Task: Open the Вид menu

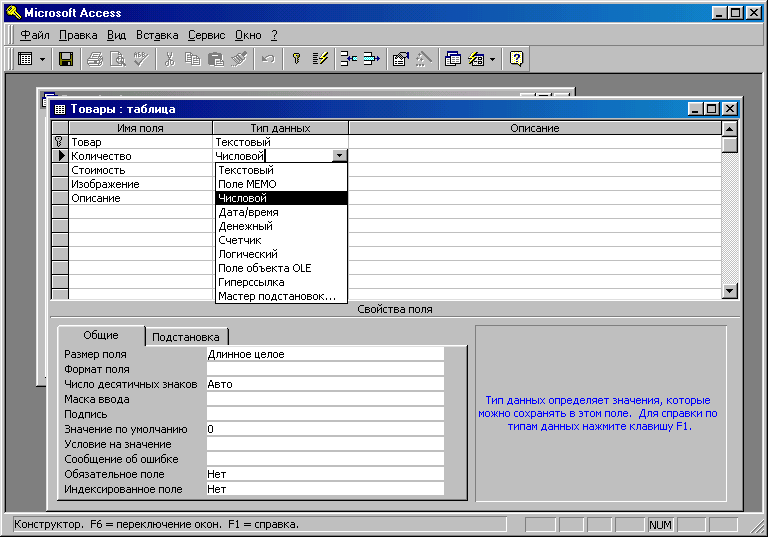Action: [x=117, y=35]
